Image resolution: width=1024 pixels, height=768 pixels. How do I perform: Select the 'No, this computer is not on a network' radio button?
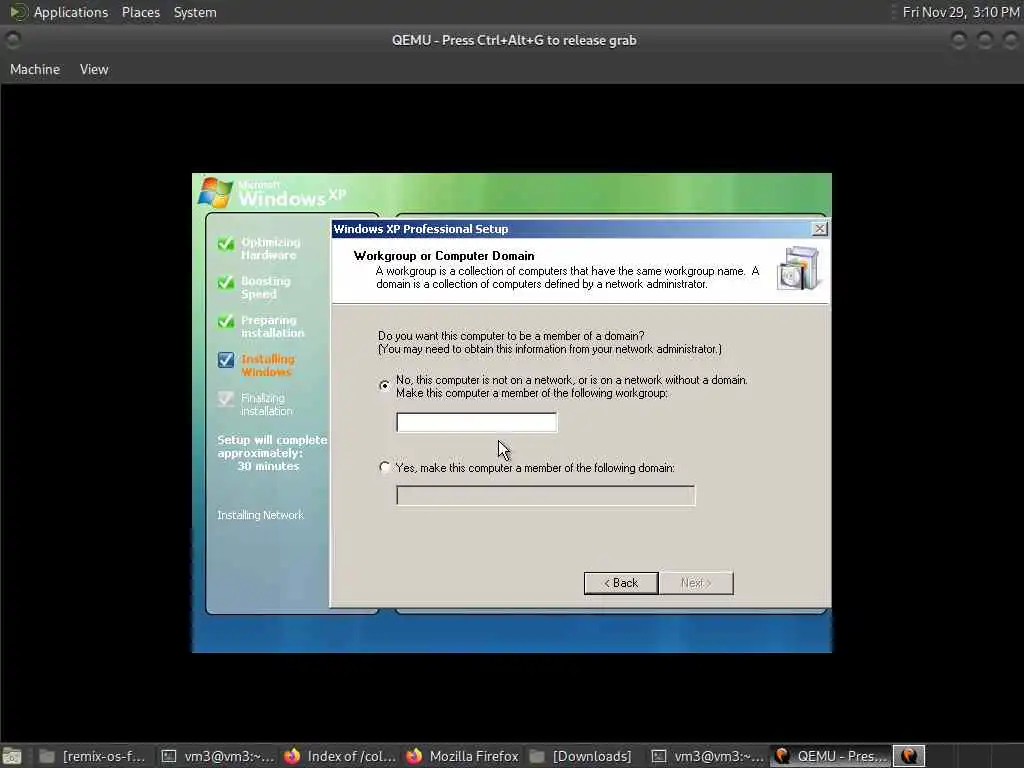tap(385, 385)
